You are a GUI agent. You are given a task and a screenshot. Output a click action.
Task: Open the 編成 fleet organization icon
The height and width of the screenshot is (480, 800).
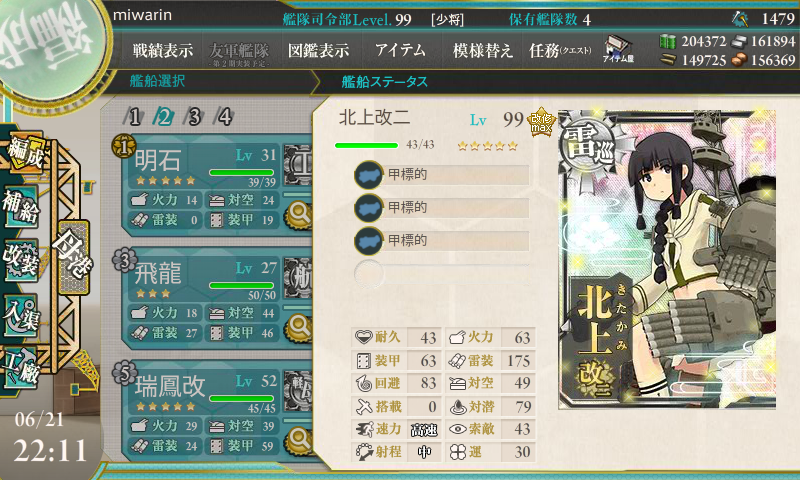tap(24, 153)
